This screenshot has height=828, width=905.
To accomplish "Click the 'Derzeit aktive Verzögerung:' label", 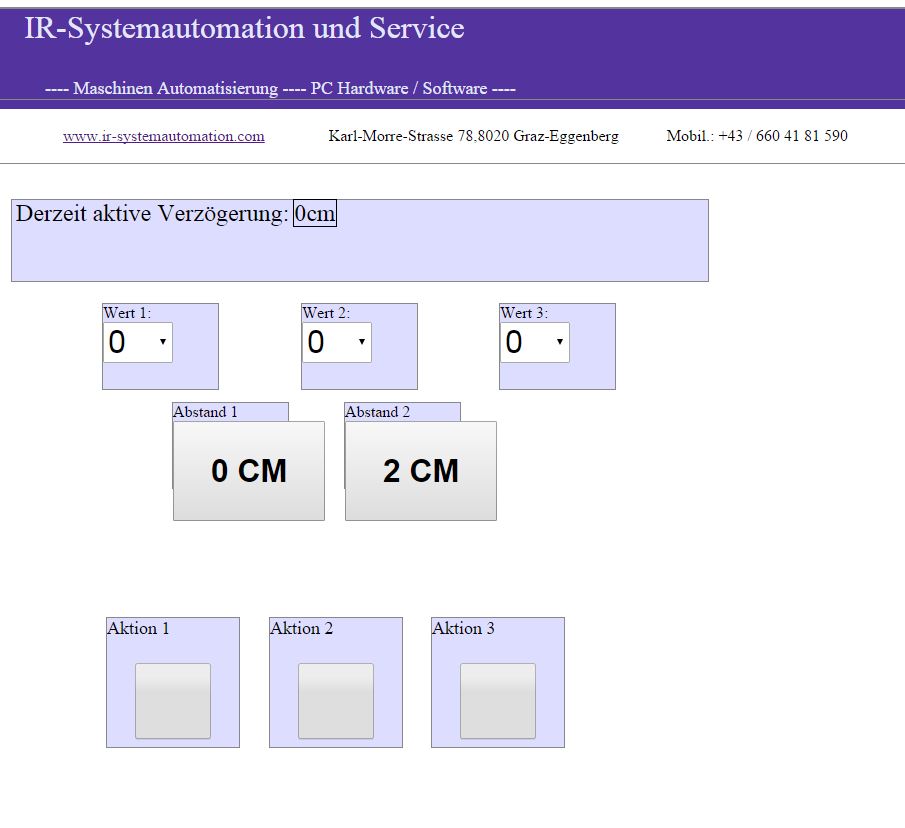I will coord(152,213).
